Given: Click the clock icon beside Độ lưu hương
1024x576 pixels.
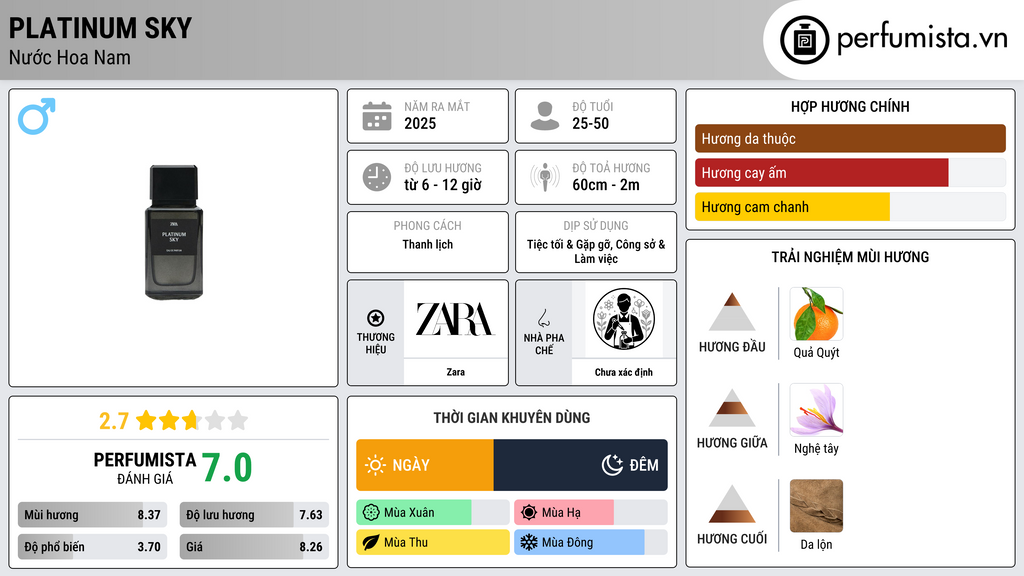Looking at the screenshot, I should point(377,177).
